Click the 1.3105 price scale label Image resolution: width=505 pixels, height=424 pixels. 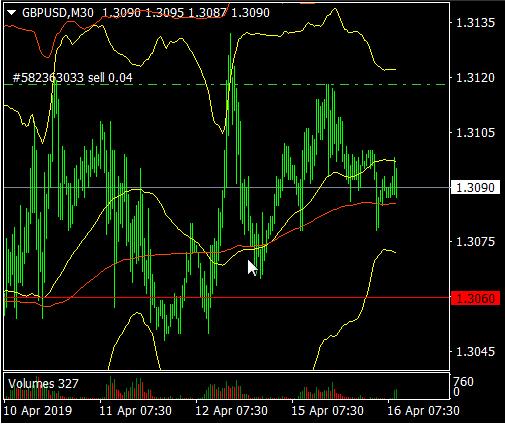coord(475,133)
